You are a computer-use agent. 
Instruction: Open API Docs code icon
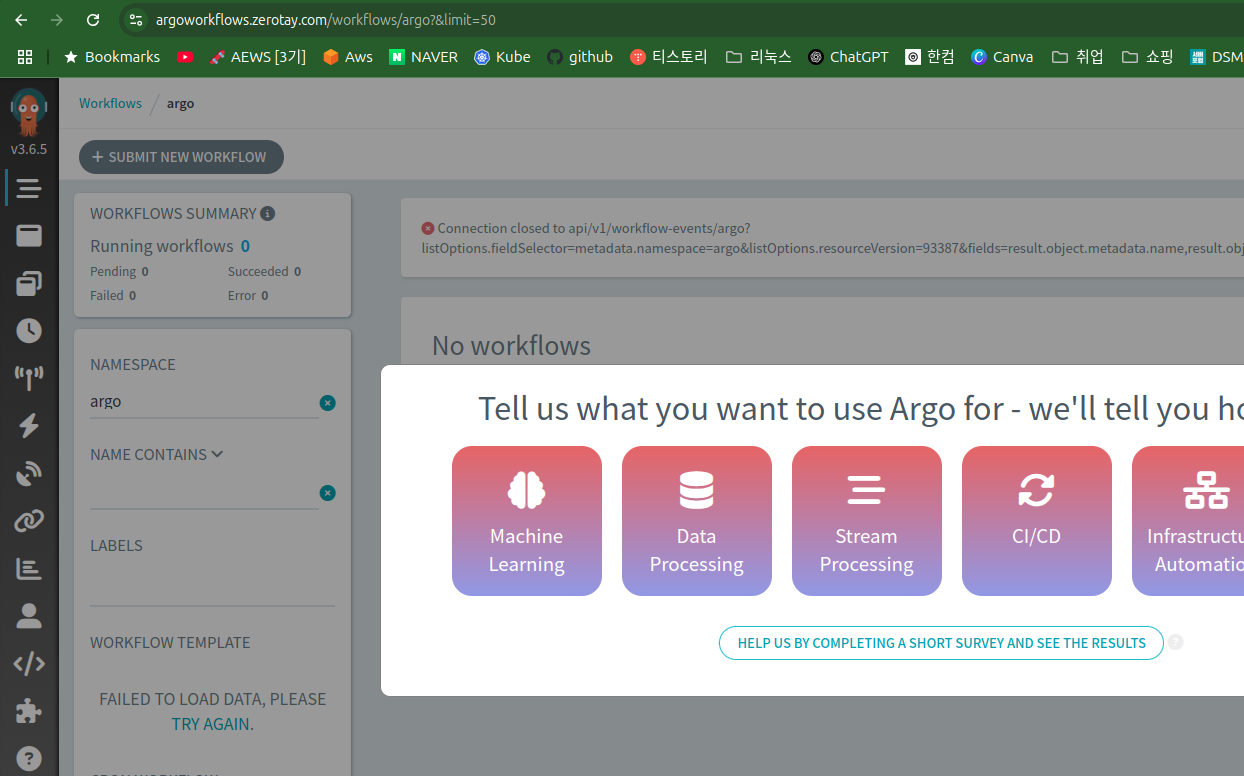tap(29, 663)
